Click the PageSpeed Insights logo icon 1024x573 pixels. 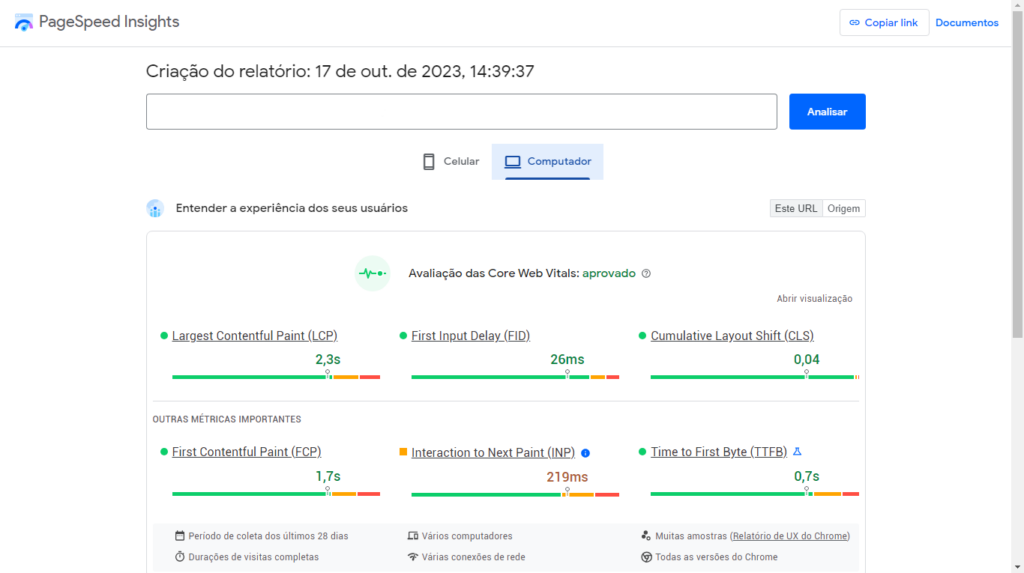click(24, 22)
